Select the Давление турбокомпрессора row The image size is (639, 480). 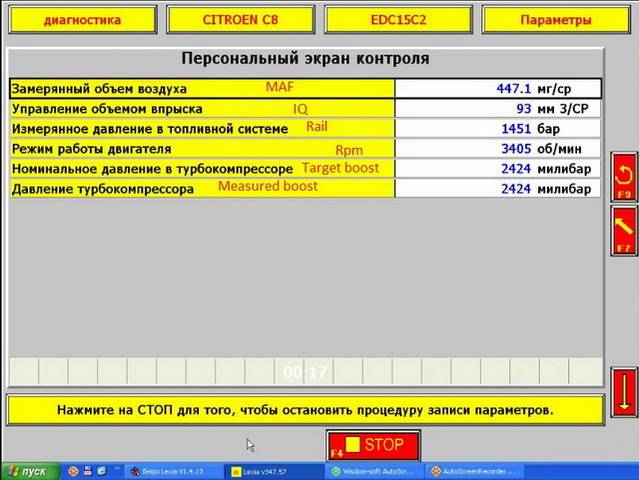tap(202, 188)
